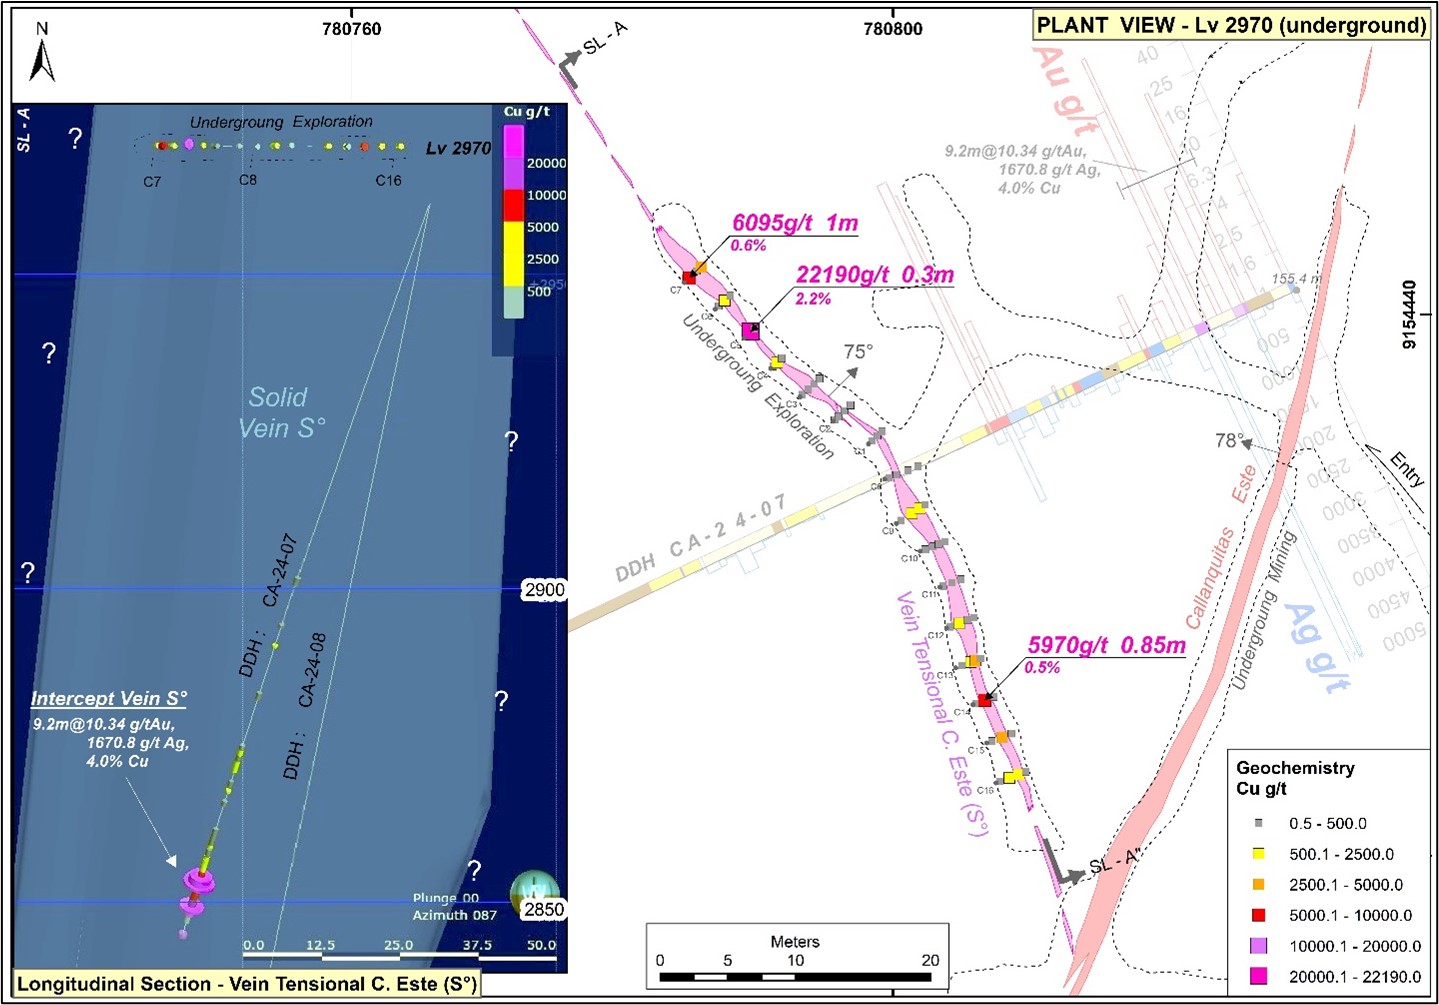The height and width of the screenshot is (1005, 1439).
Task: Click light purple swatch for 10000.1 - 20000.0
Action: [1258, 946]
